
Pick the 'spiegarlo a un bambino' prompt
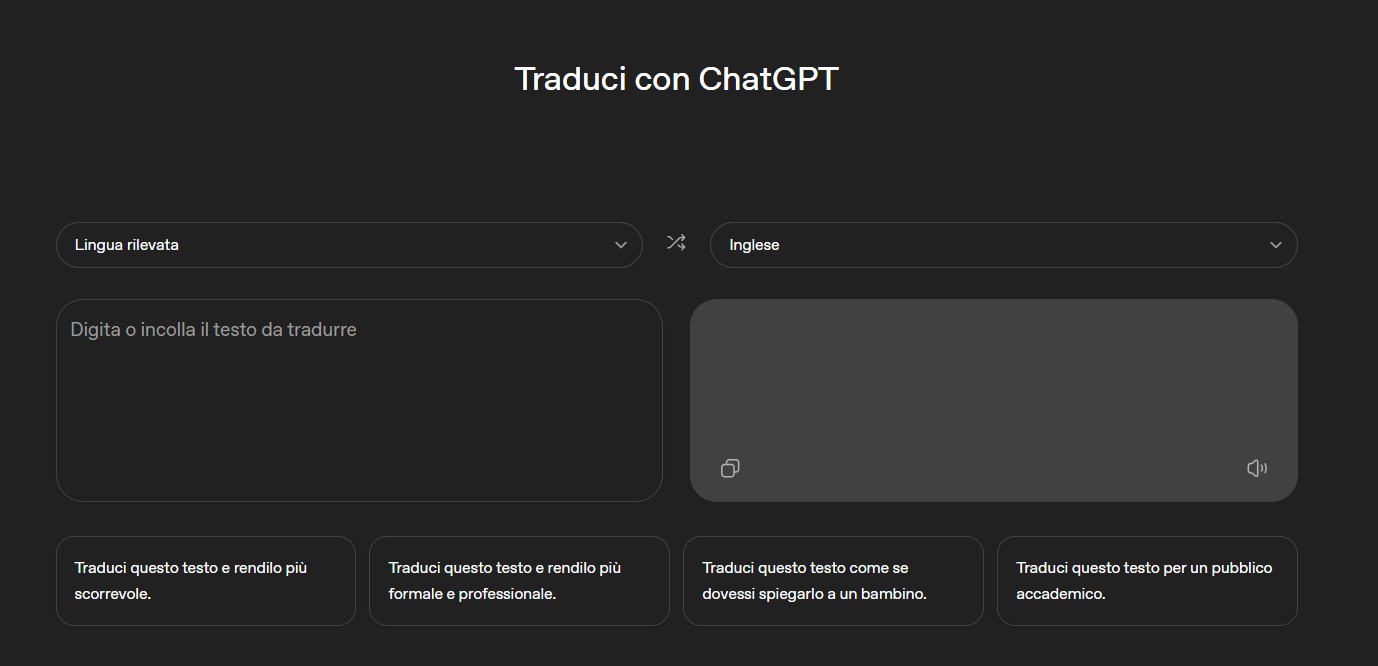tap(832, 581)
